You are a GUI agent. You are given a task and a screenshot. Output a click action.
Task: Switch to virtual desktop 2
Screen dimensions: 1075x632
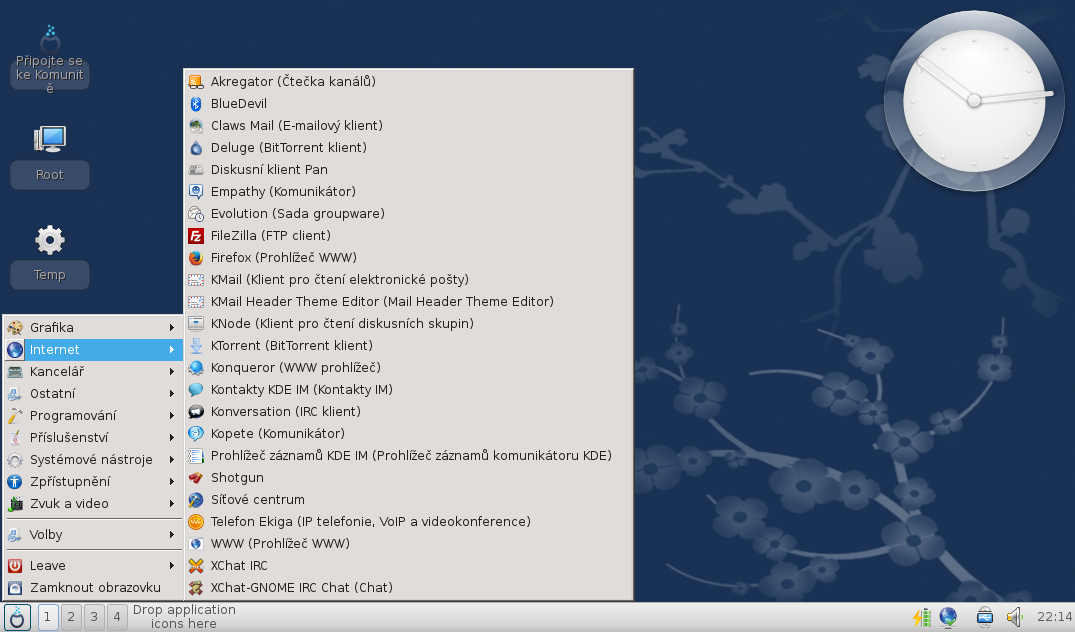tap(71, 617)
